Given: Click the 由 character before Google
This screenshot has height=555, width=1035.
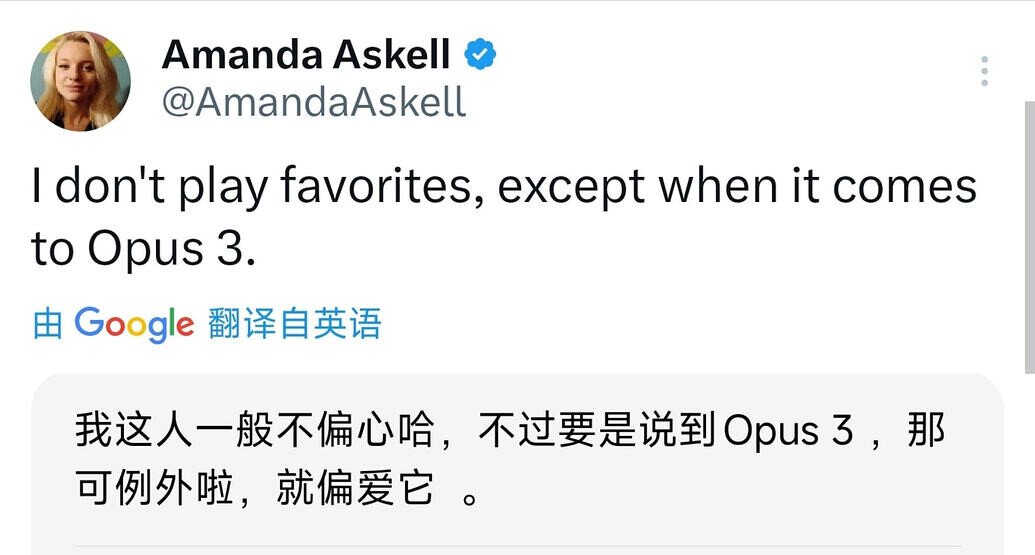Looking at the screenshot, I should tap(48, 323).
